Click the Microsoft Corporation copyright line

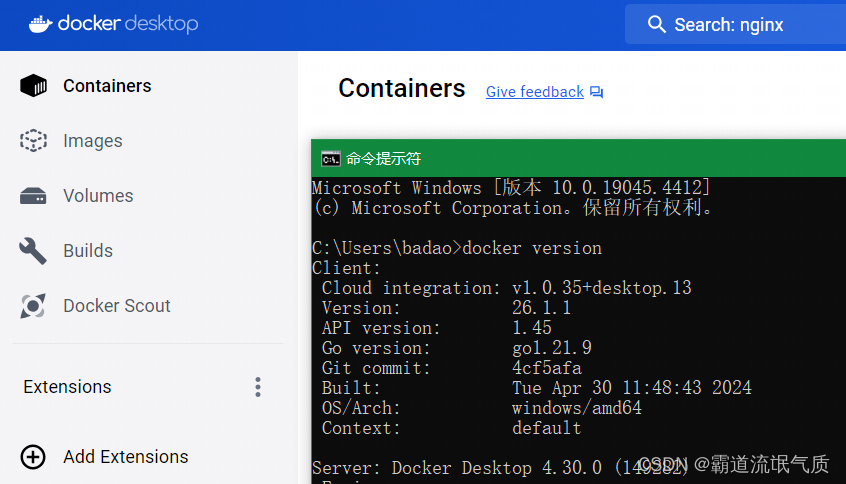513,208
